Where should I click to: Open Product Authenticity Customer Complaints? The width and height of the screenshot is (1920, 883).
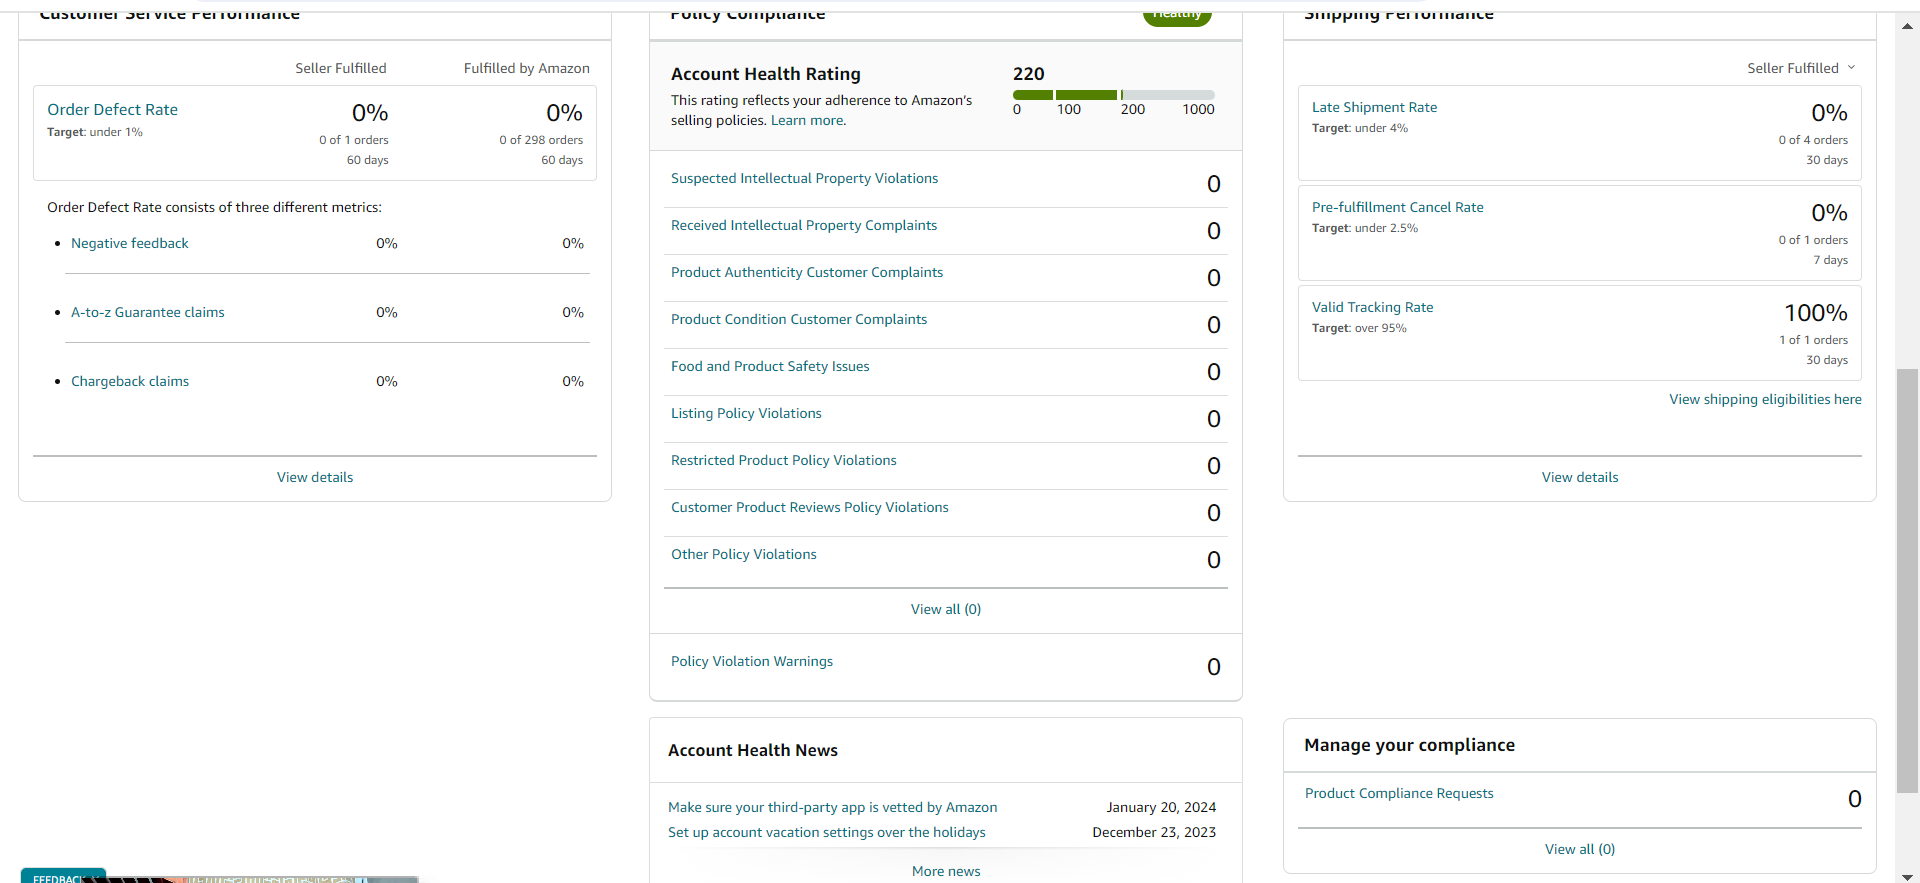[x=807, y=272]
